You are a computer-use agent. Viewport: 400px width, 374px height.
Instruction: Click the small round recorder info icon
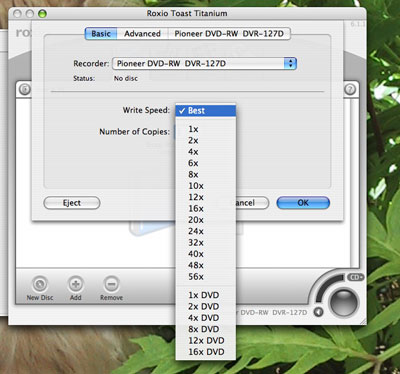click(x=318, y=312)
